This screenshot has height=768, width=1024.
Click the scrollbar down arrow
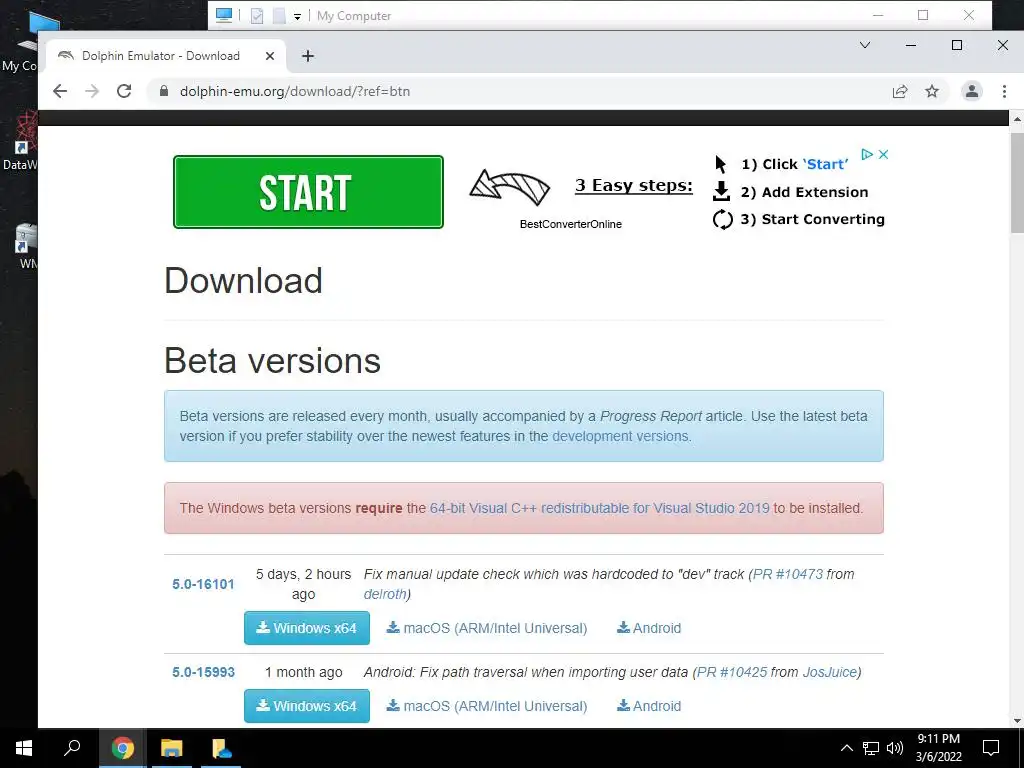point(1017,721)
